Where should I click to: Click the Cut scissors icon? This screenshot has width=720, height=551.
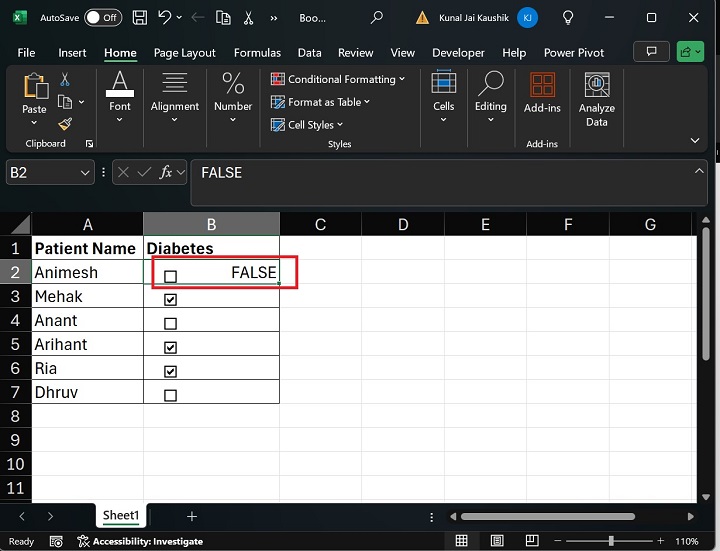(x=65, y=79)
